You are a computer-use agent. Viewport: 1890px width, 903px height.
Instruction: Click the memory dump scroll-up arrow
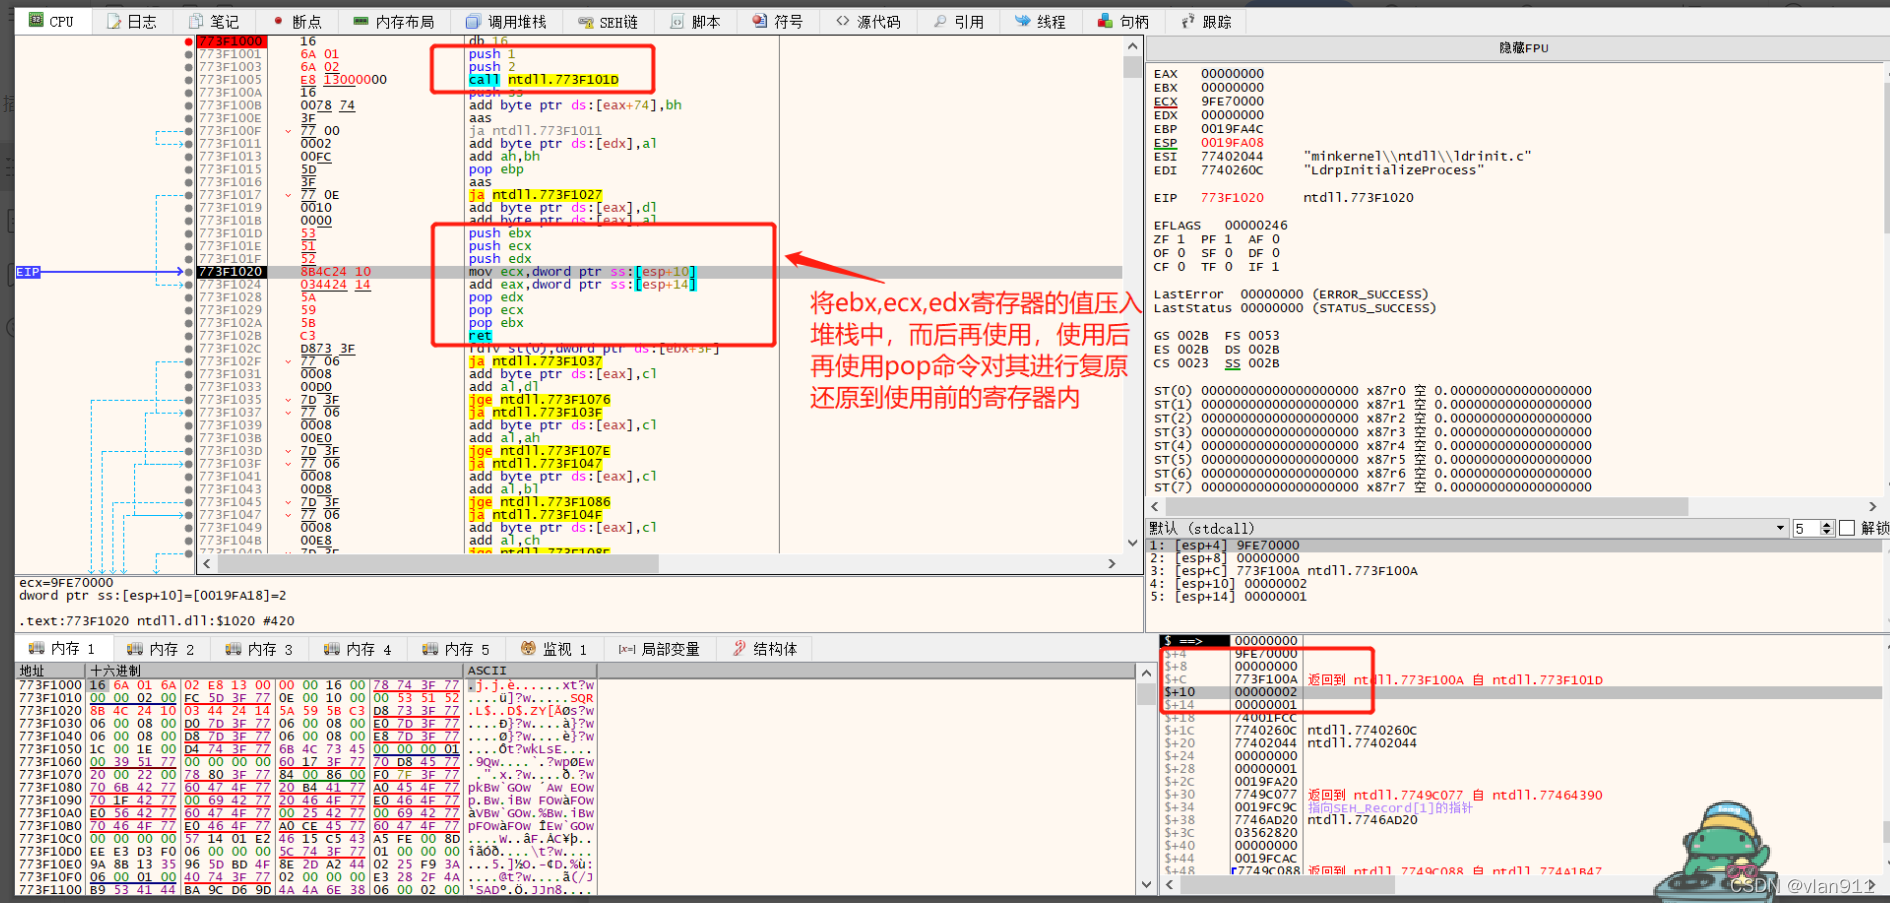[x=1146, y=673]
